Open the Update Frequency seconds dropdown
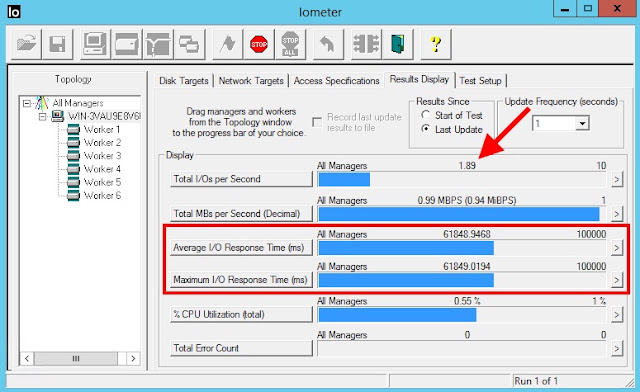The width and height of the screenshot is (640, 392). [x=582, y=123]
